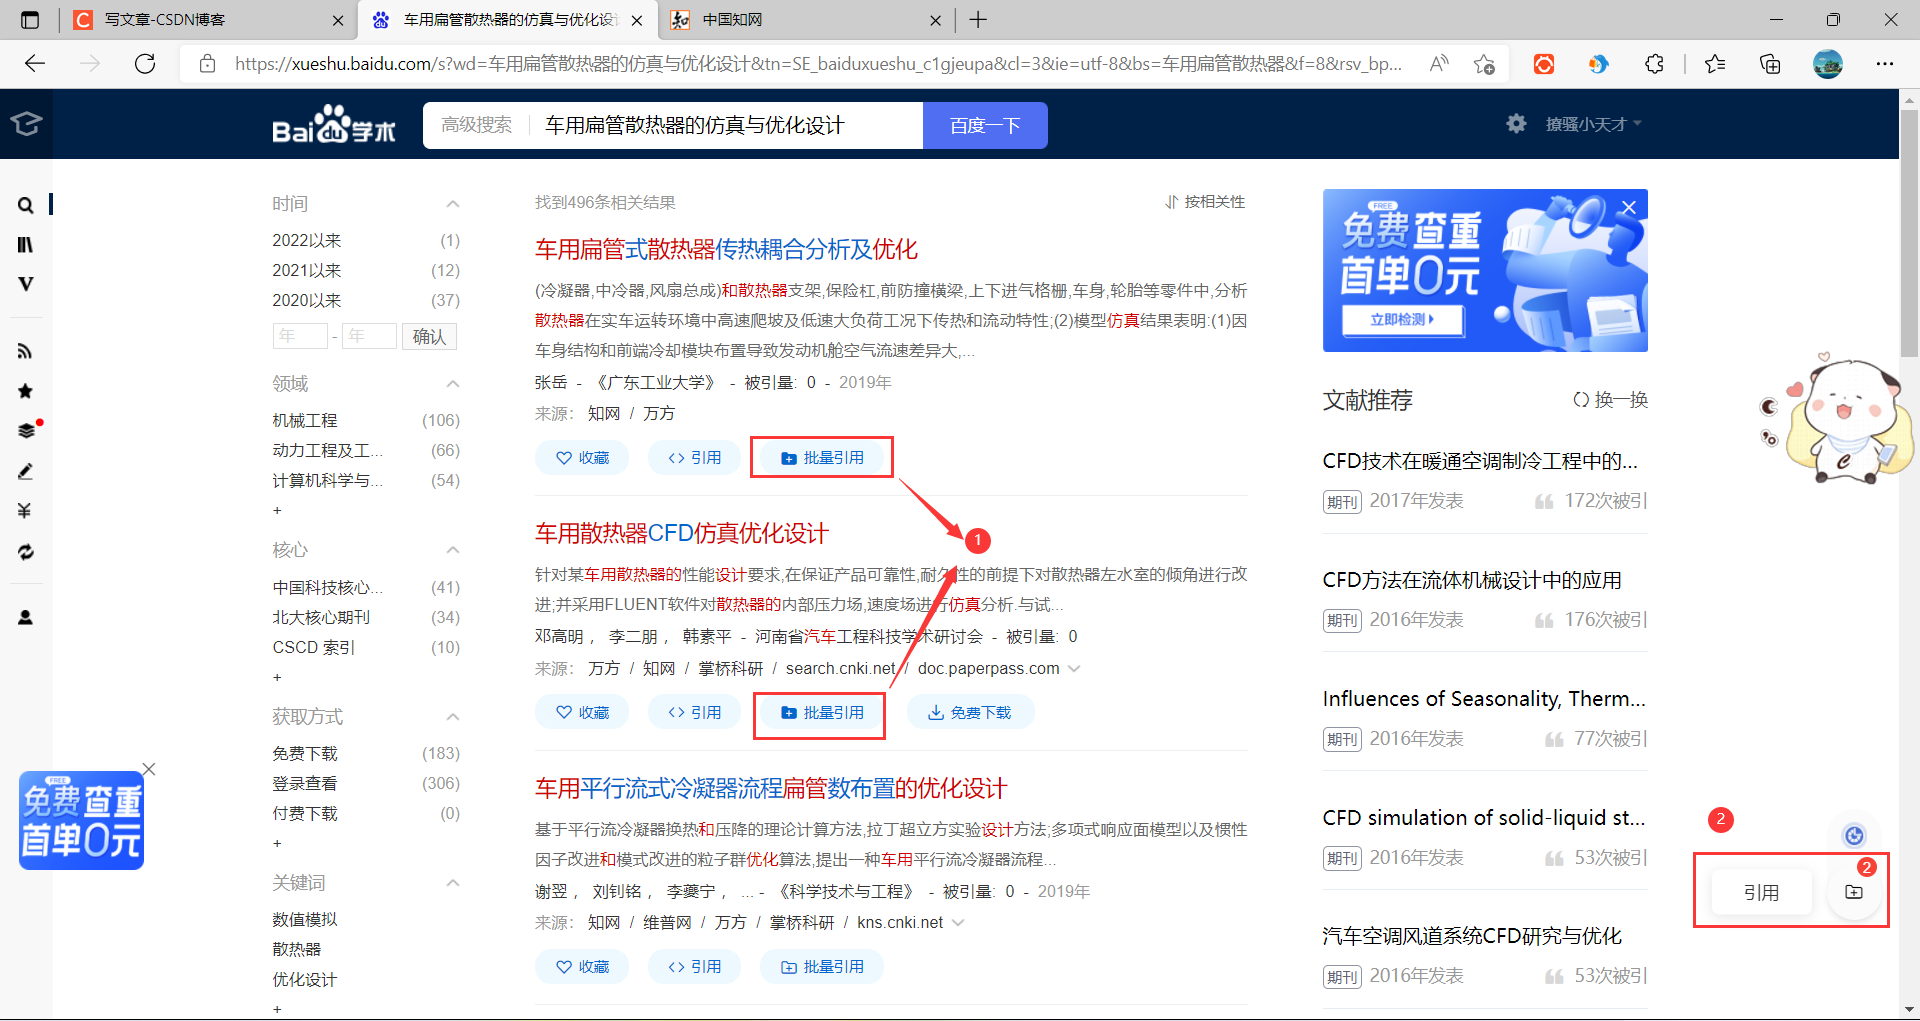Click the V sidebar icon
Screen dimensions: 1920x1021
pos(26,284)
